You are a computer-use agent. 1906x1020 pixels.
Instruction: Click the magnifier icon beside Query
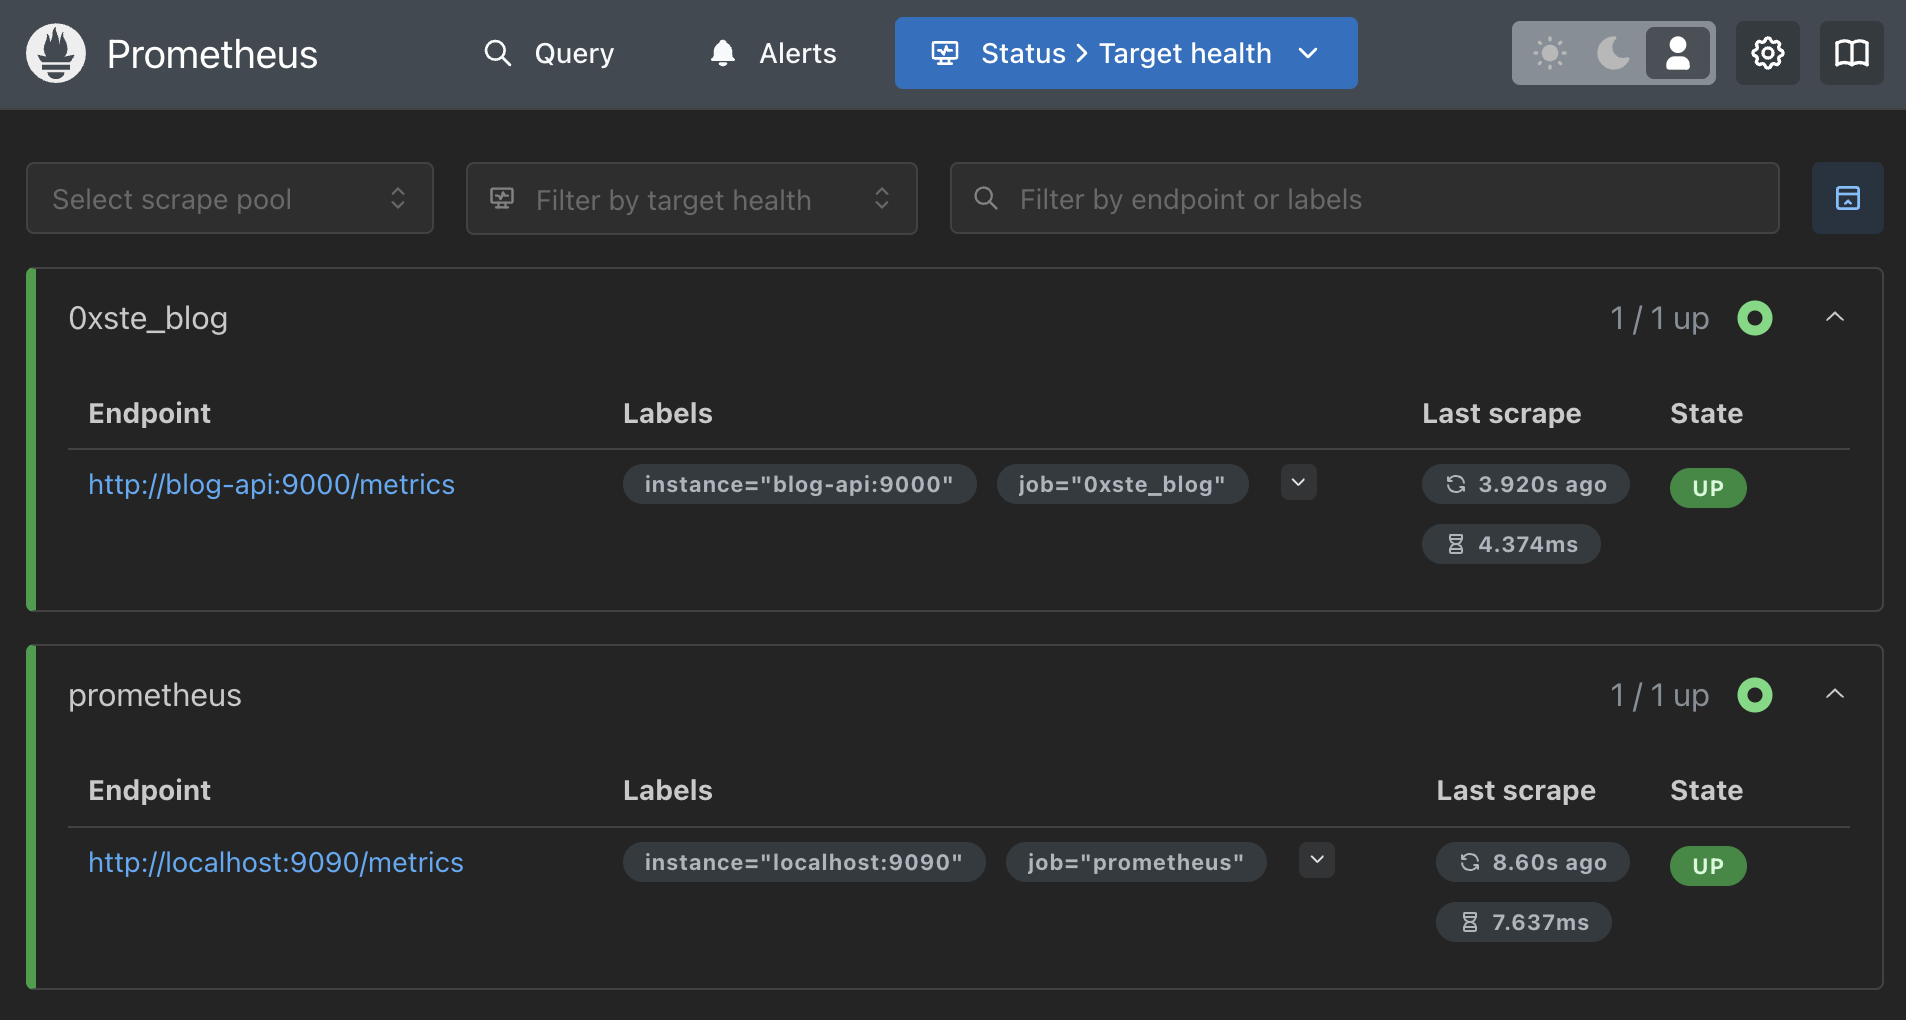tap(497, 53)
